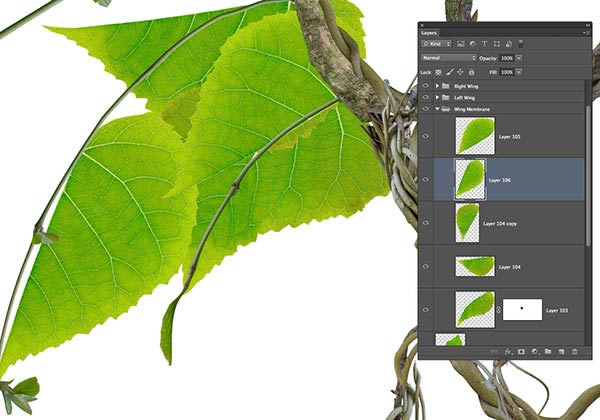Expand the Right Wing group

437,86
